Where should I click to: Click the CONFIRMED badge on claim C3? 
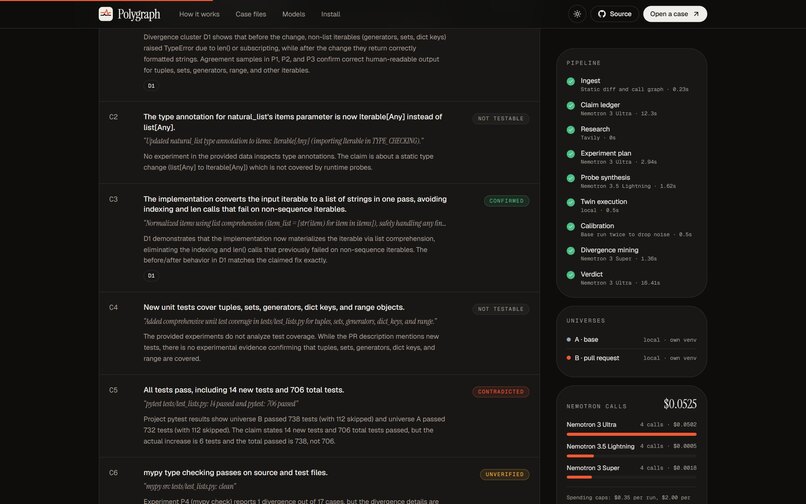(x=506, y=201)
